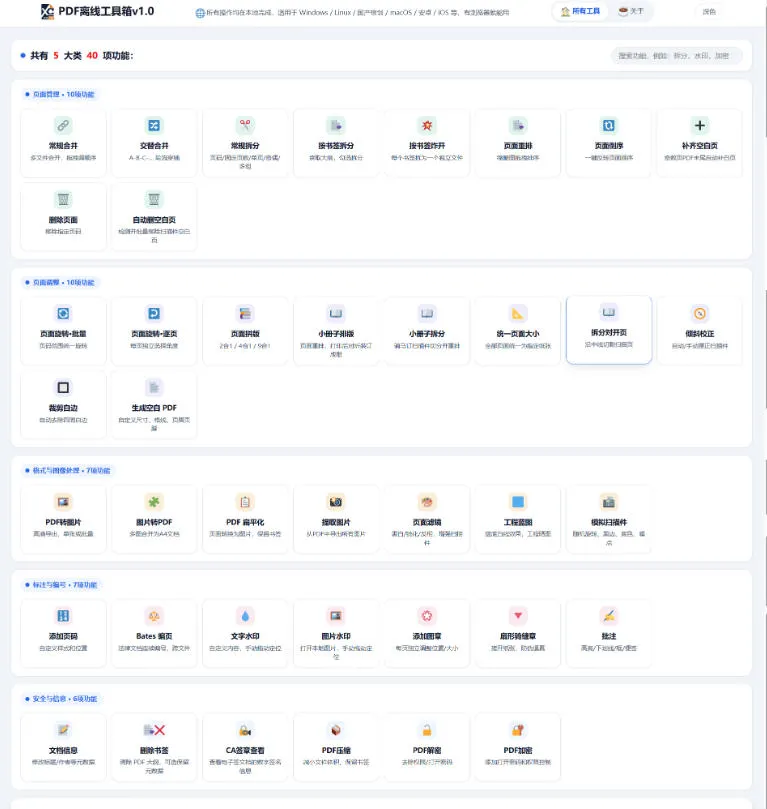Select the 页面倒序 reverse-order tool
This screenshot has height=809, width=767.
609,143
